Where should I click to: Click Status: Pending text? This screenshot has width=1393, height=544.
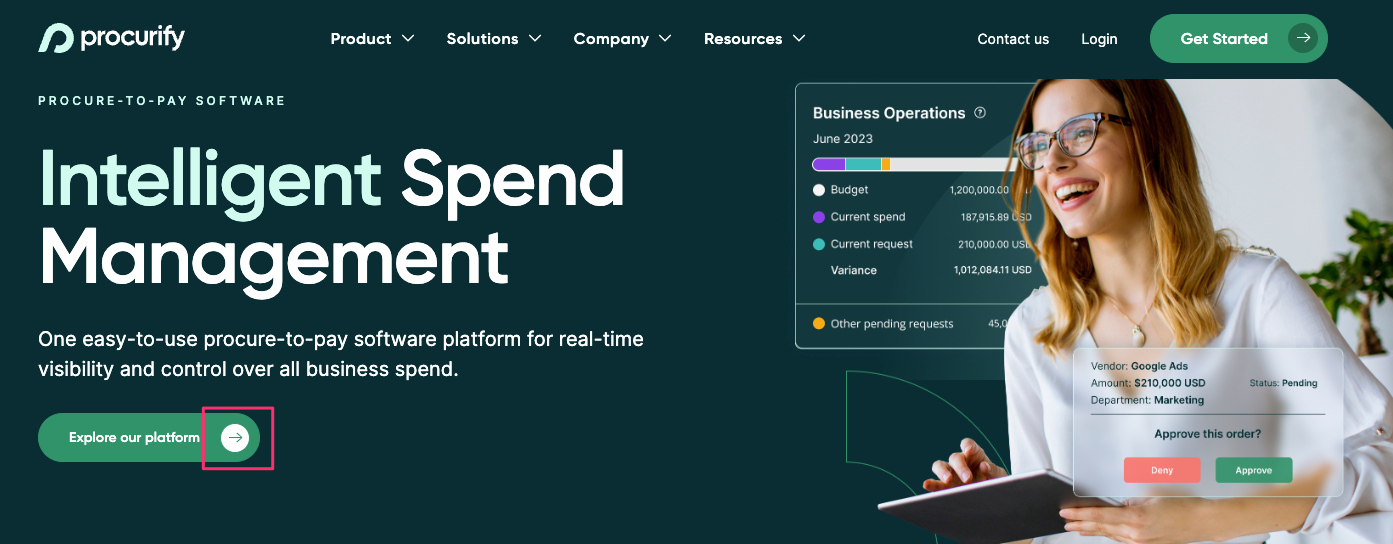tap(1283, 383)
